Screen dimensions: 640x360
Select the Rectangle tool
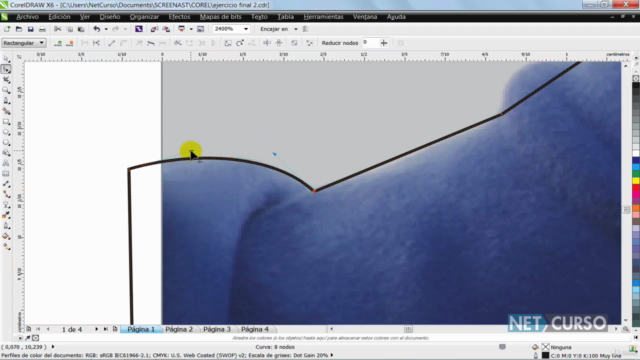tap(6, 122)
